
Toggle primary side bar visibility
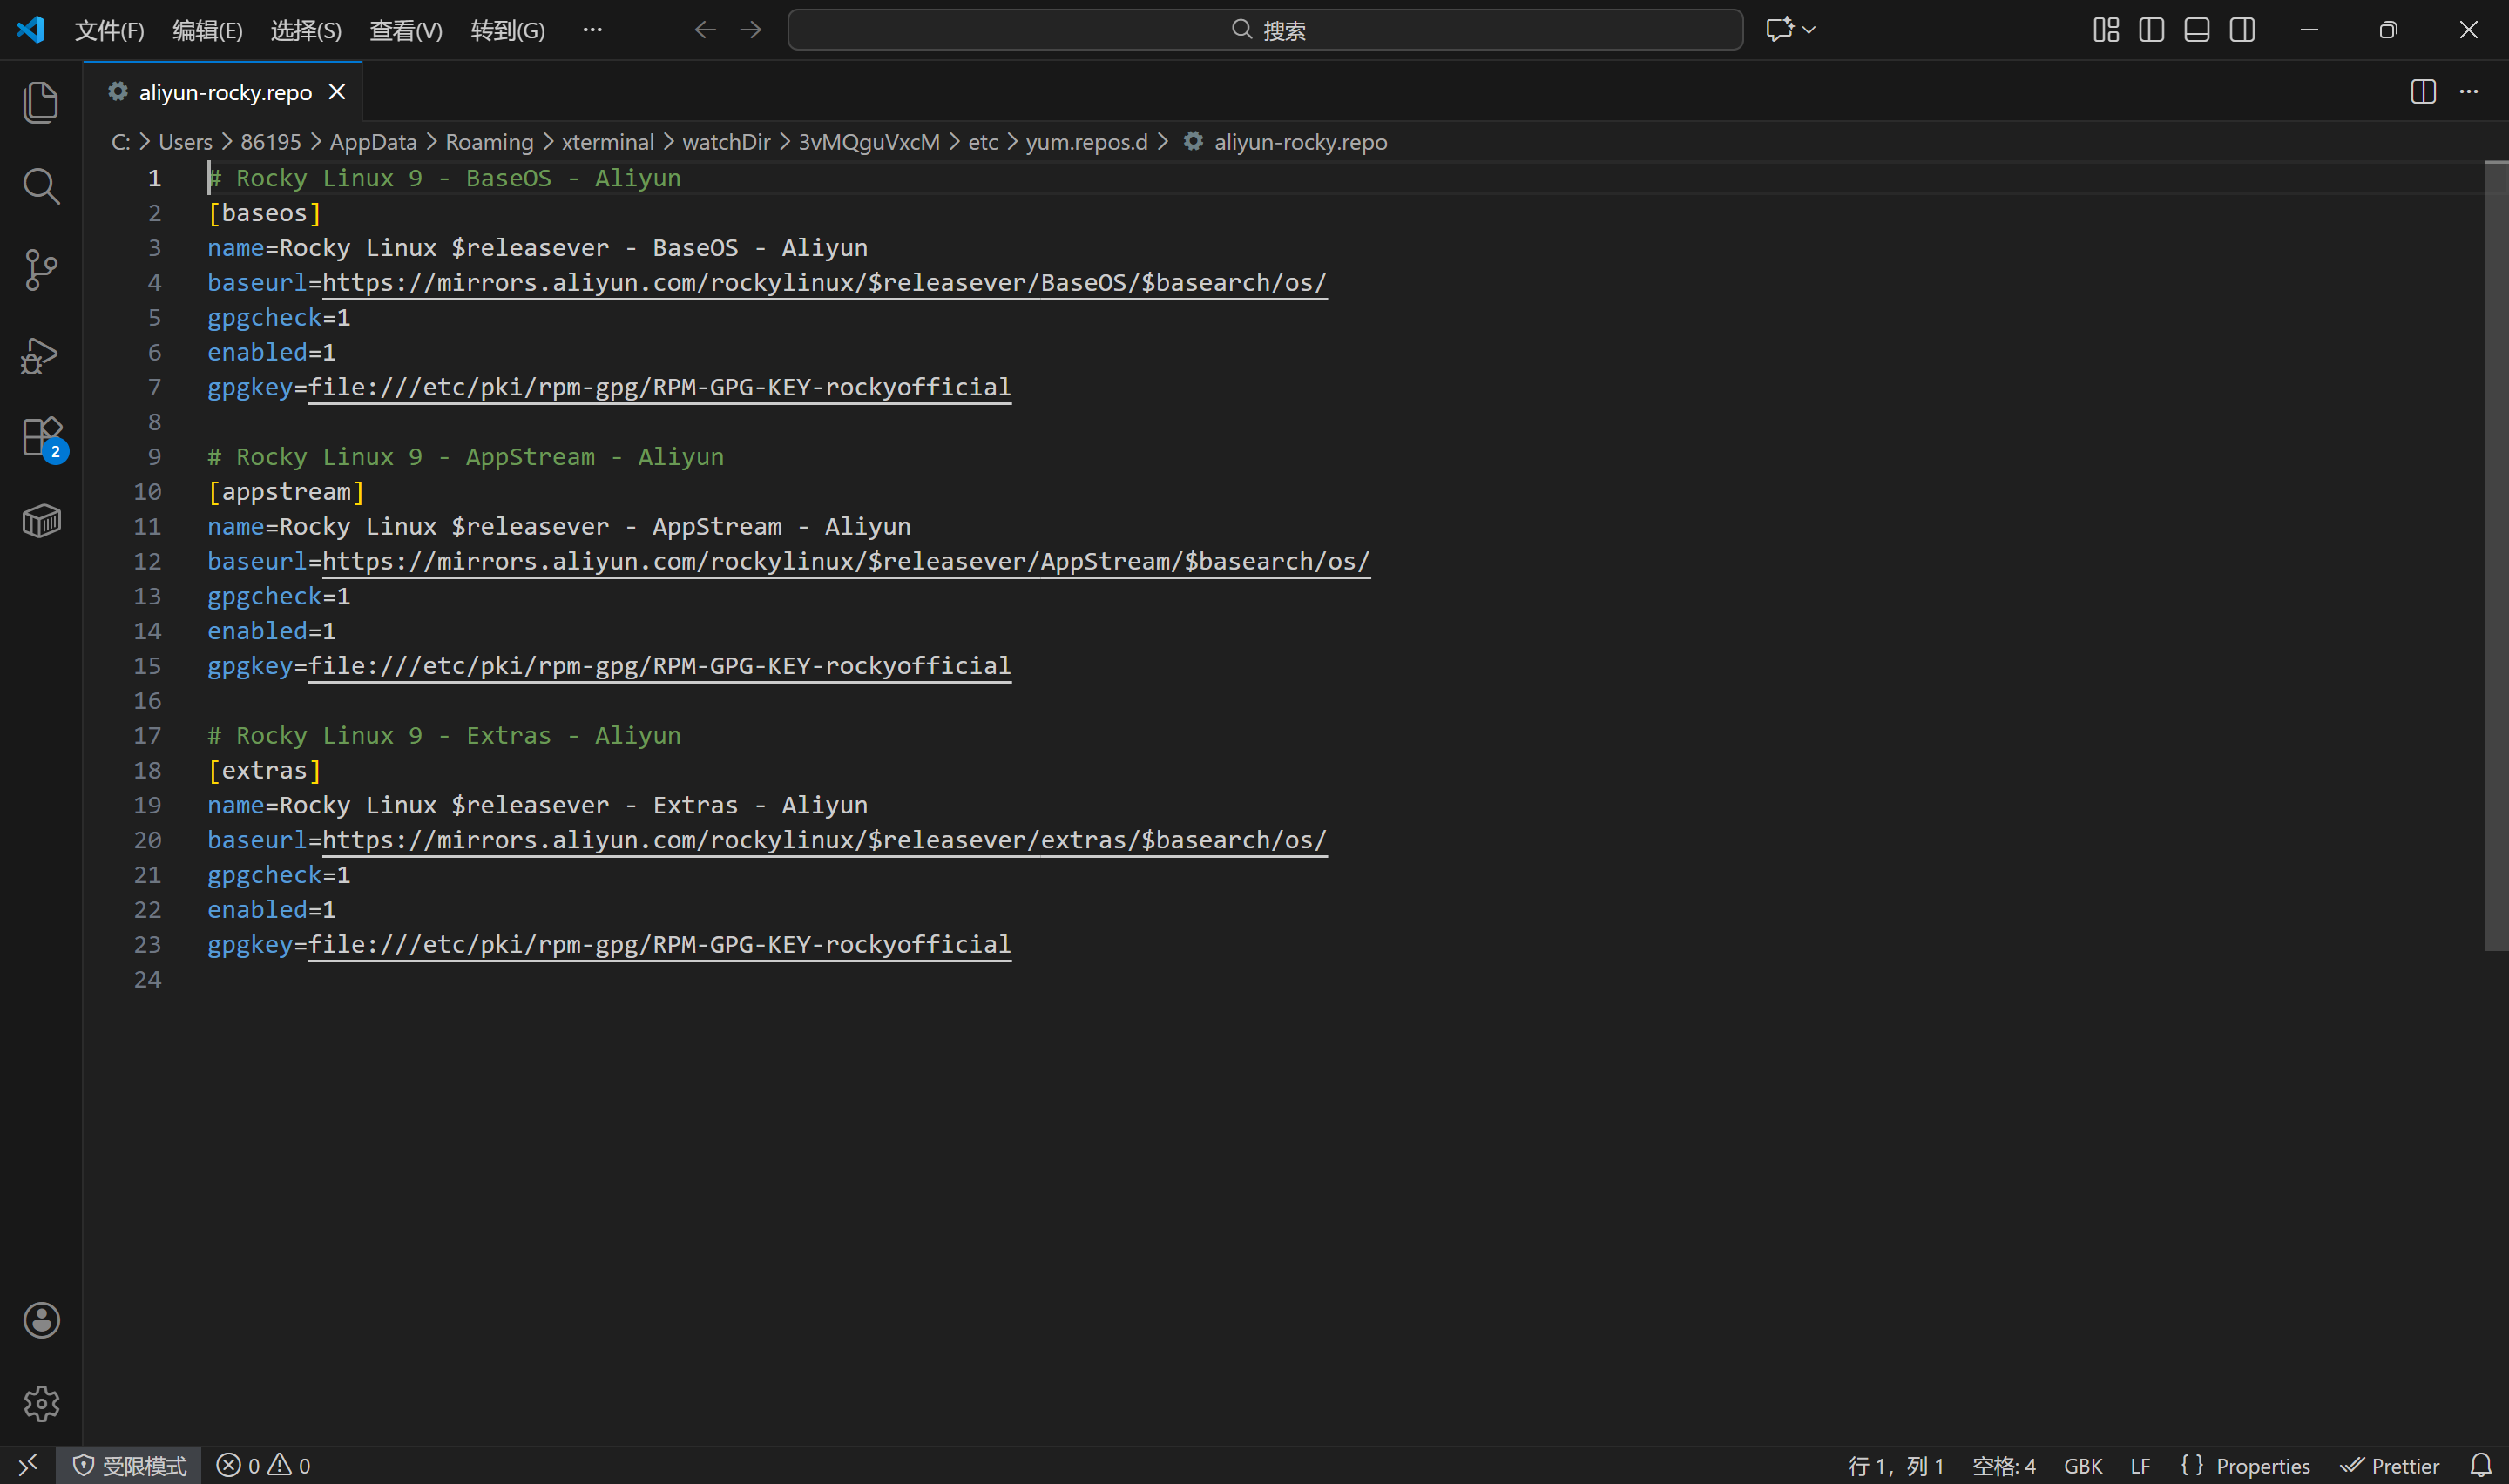coord(2151,30)
